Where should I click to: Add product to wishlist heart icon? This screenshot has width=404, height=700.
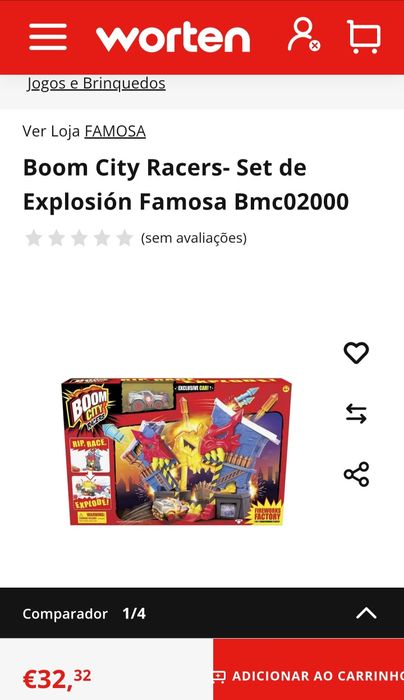356,353
